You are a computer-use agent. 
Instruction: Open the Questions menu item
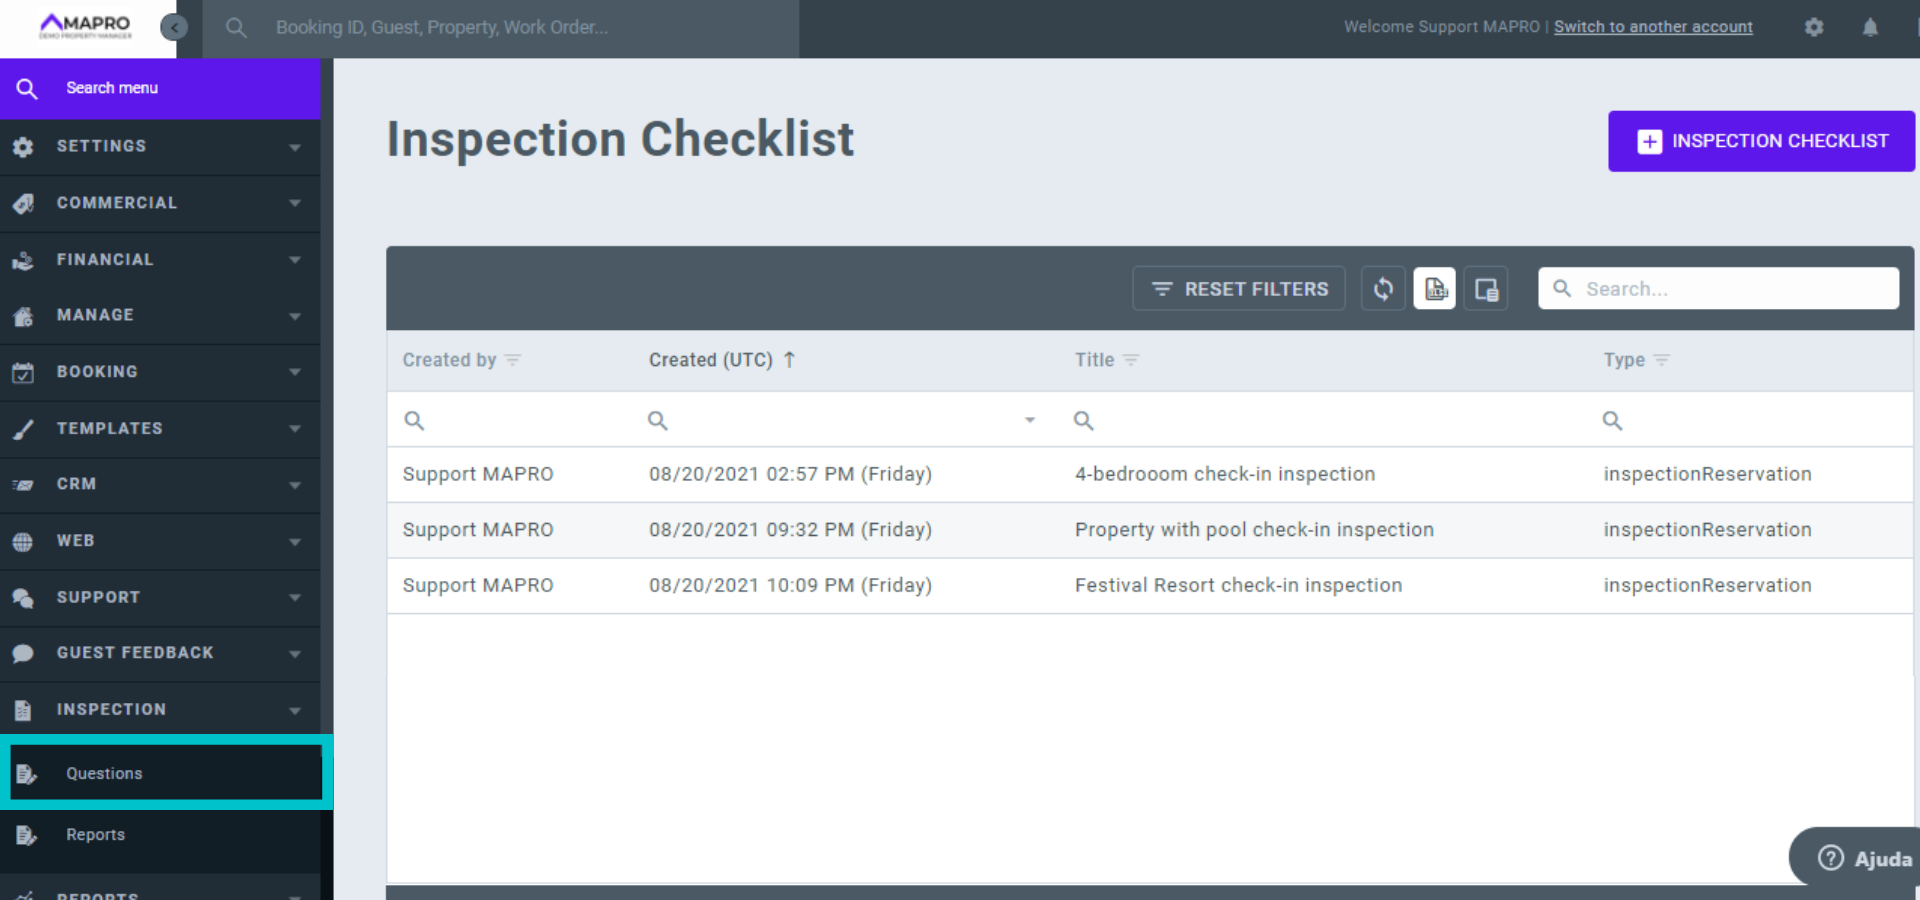click(105, 773)
